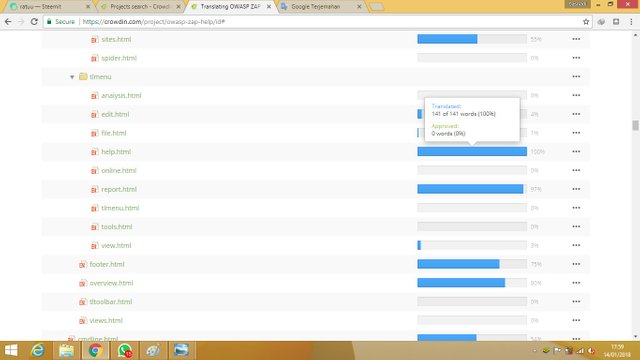Open WhatsApp from the taskbar
This screenshot has height=360, width=640.
click(x=124, y=351)
